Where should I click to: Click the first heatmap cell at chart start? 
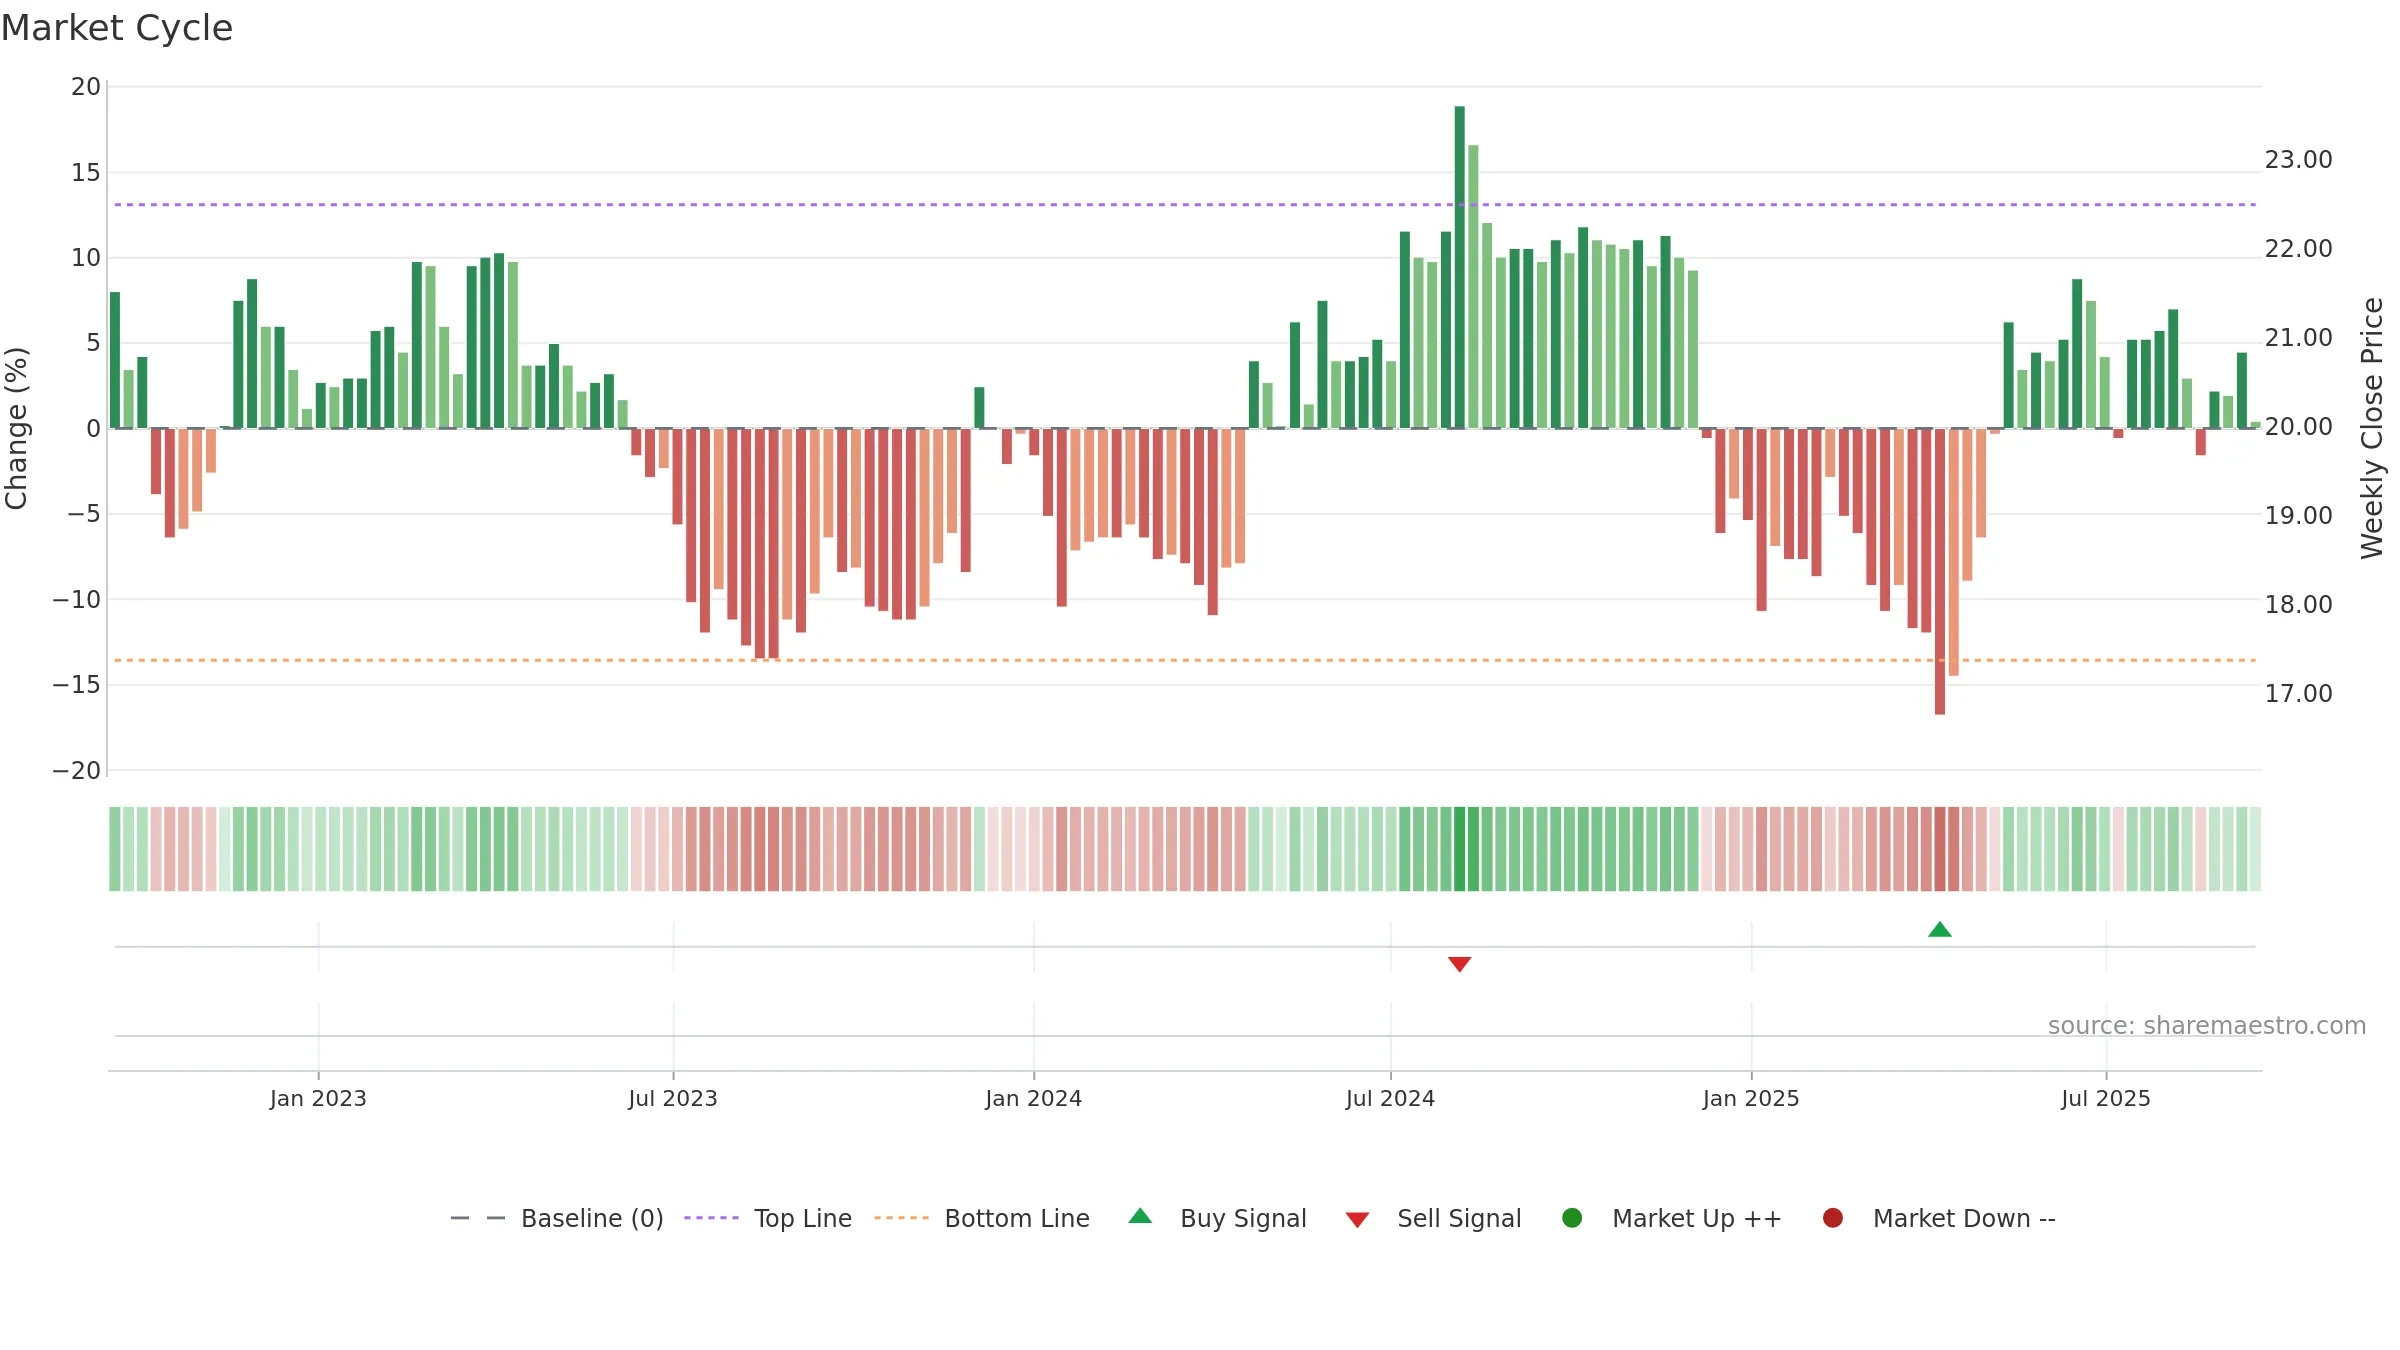pyautogui.click(x=115, y=849)
